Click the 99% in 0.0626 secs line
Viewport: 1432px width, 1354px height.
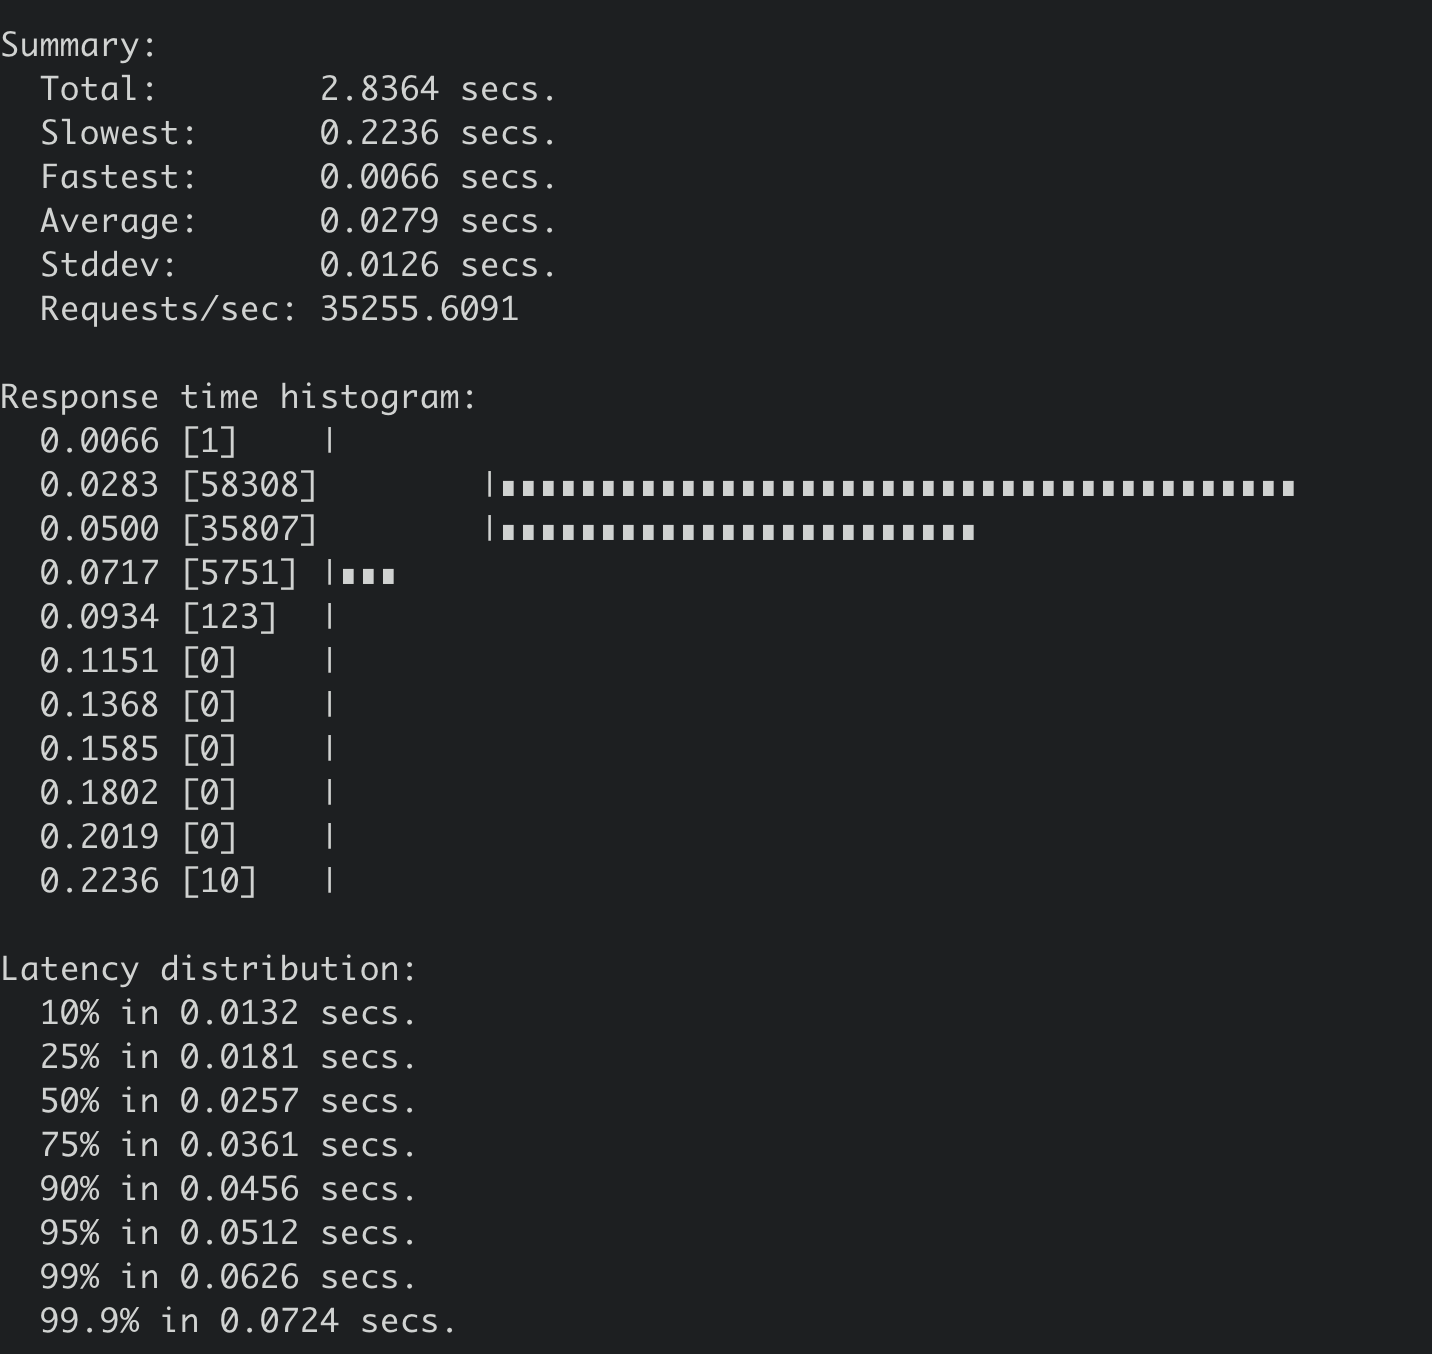coord(228,1278)
